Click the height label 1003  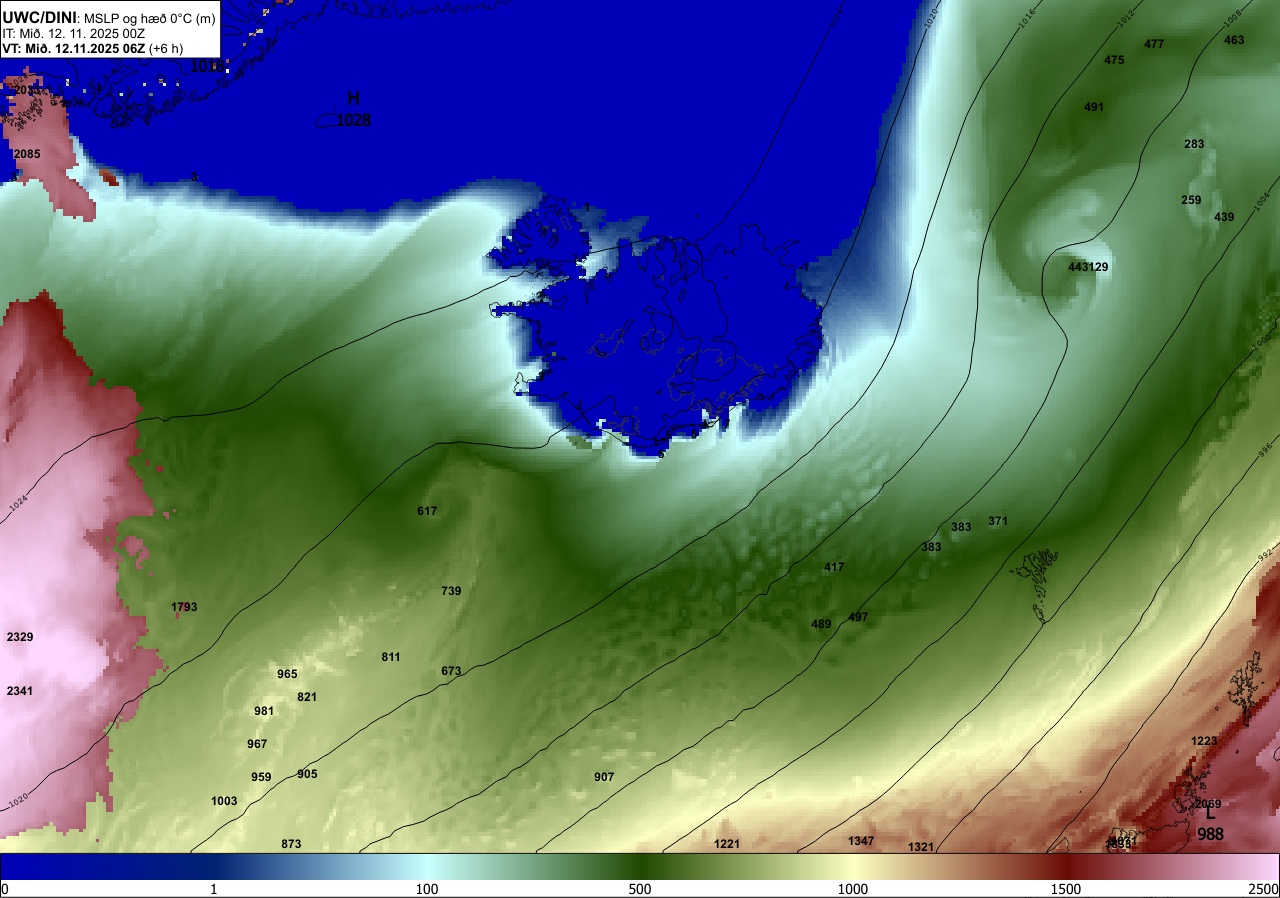[224, 801]
